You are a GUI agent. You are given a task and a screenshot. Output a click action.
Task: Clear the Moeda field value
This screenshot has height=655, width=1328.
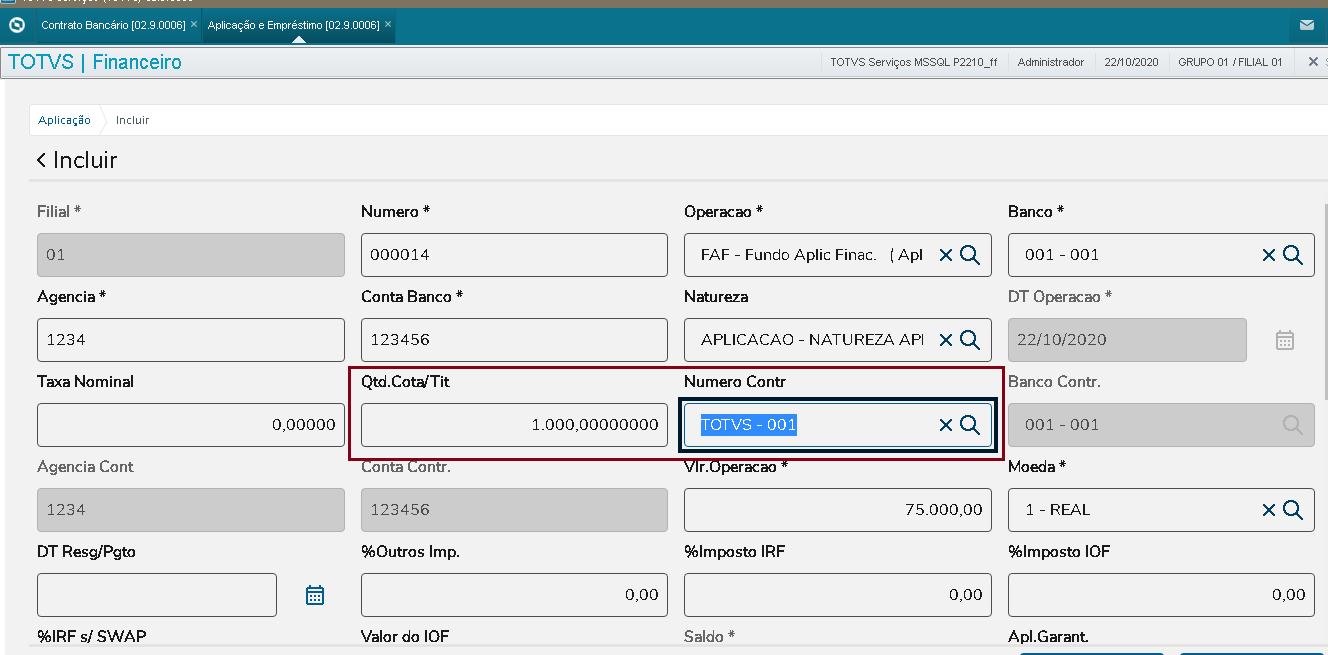(1268, 510)
